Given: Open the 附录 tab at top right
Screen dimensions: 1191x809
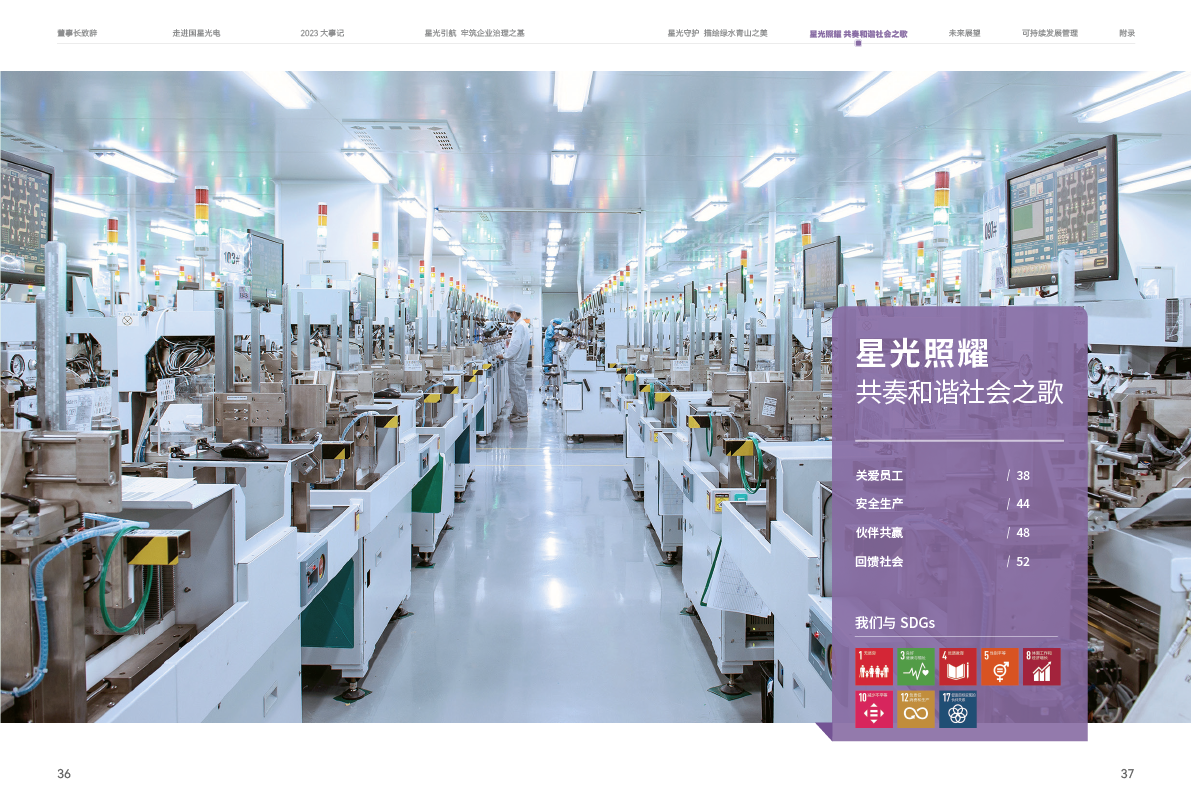Looking at the screenshot, I should click(1126, 33).
